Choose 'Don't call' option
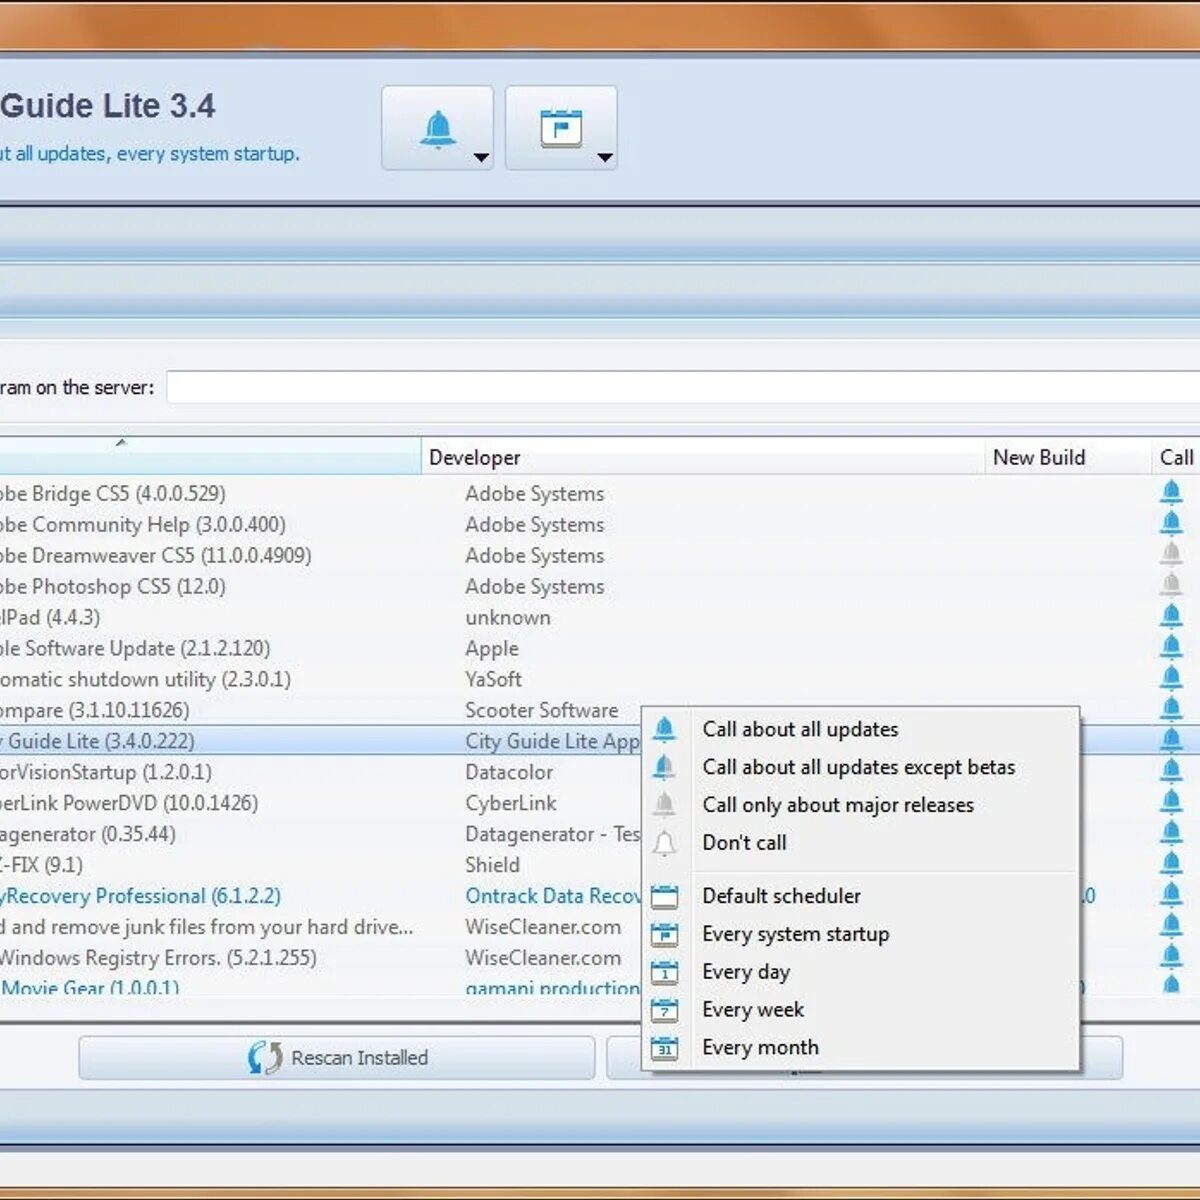 pos(860,843)
